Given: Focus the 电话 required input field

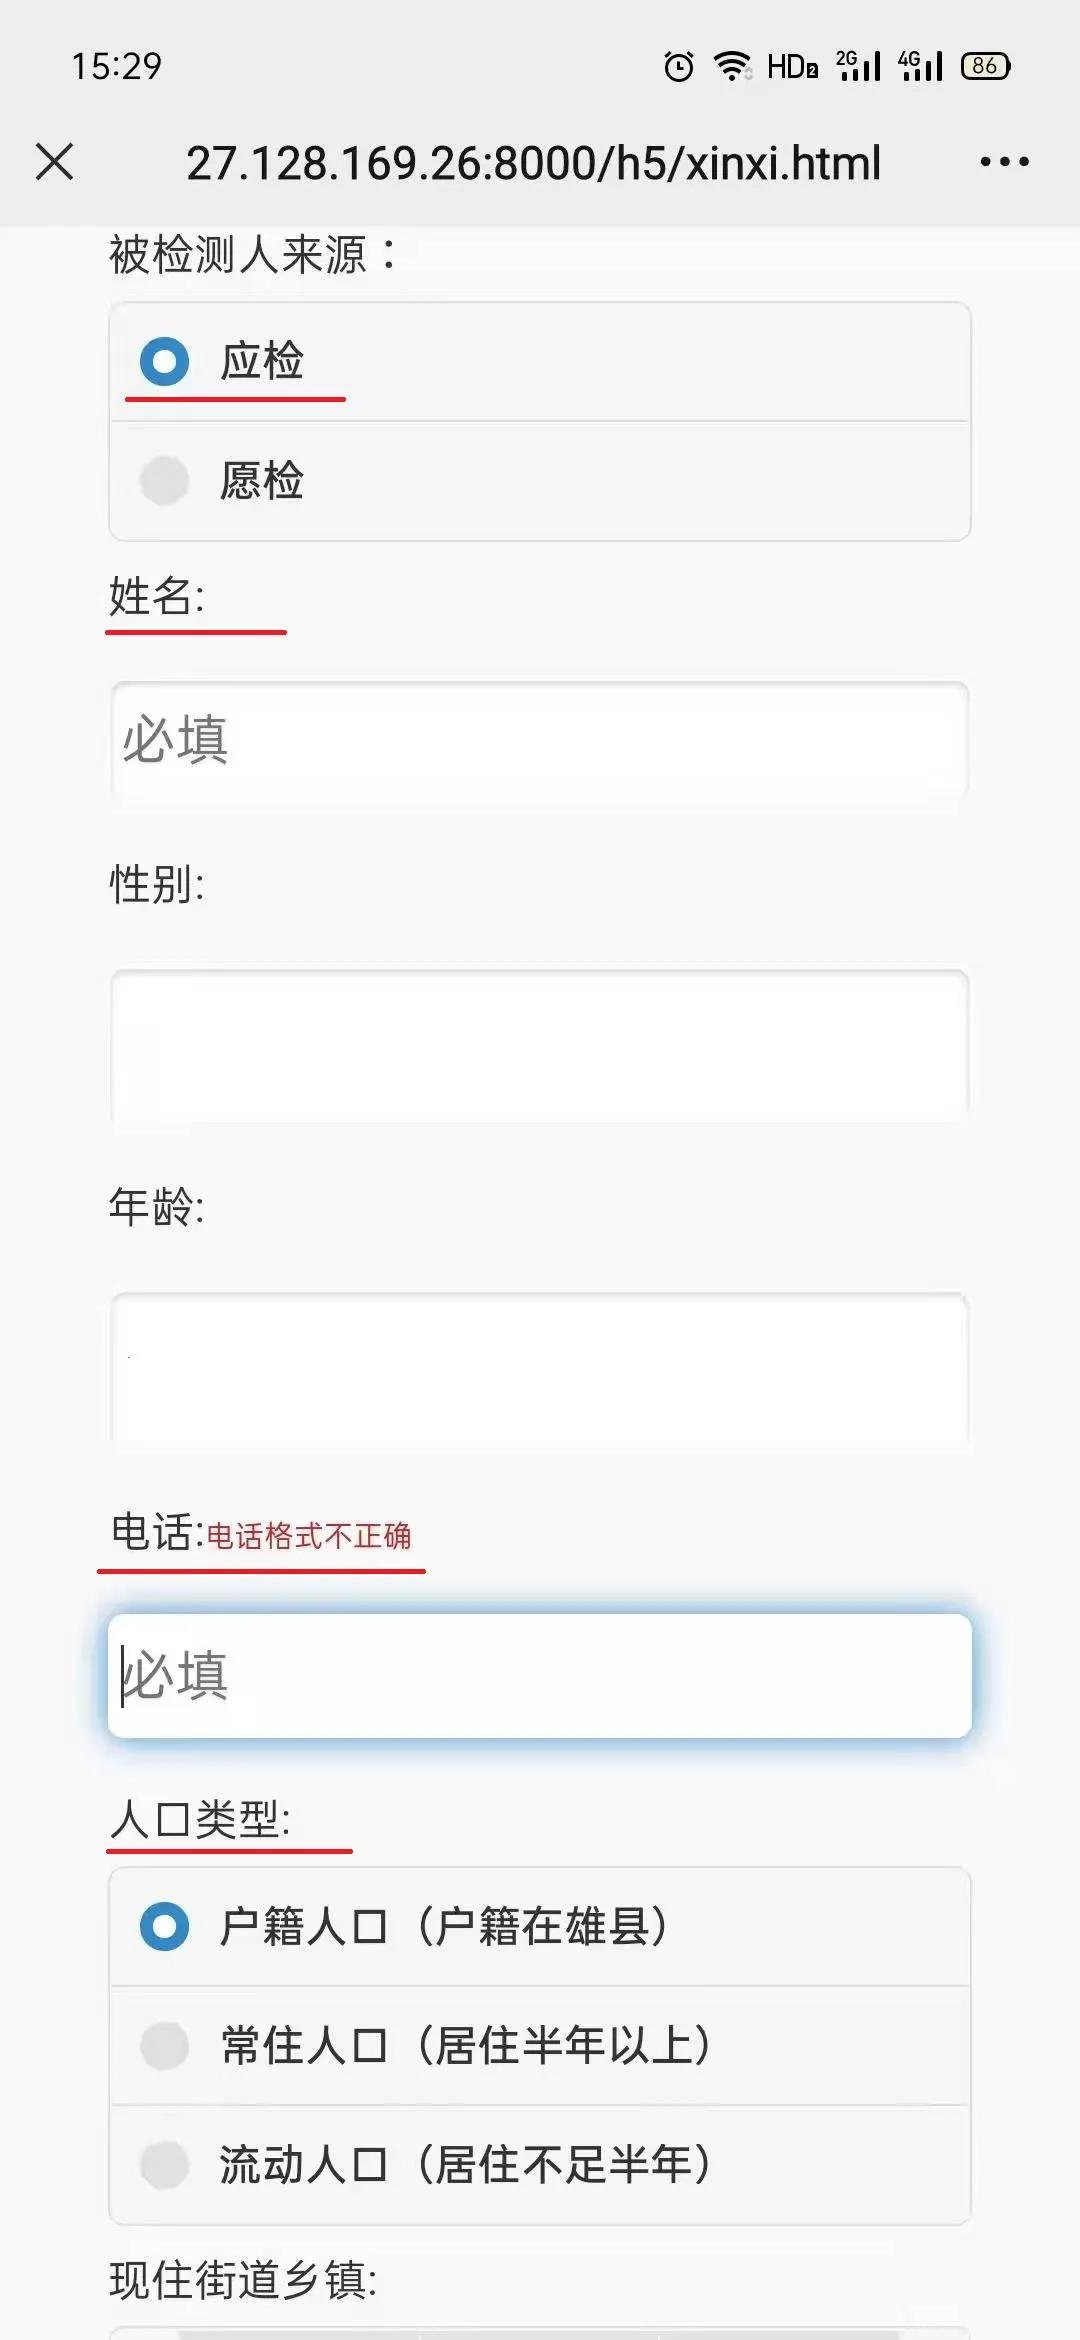Looking at the screenshot, I should 540,1676.
